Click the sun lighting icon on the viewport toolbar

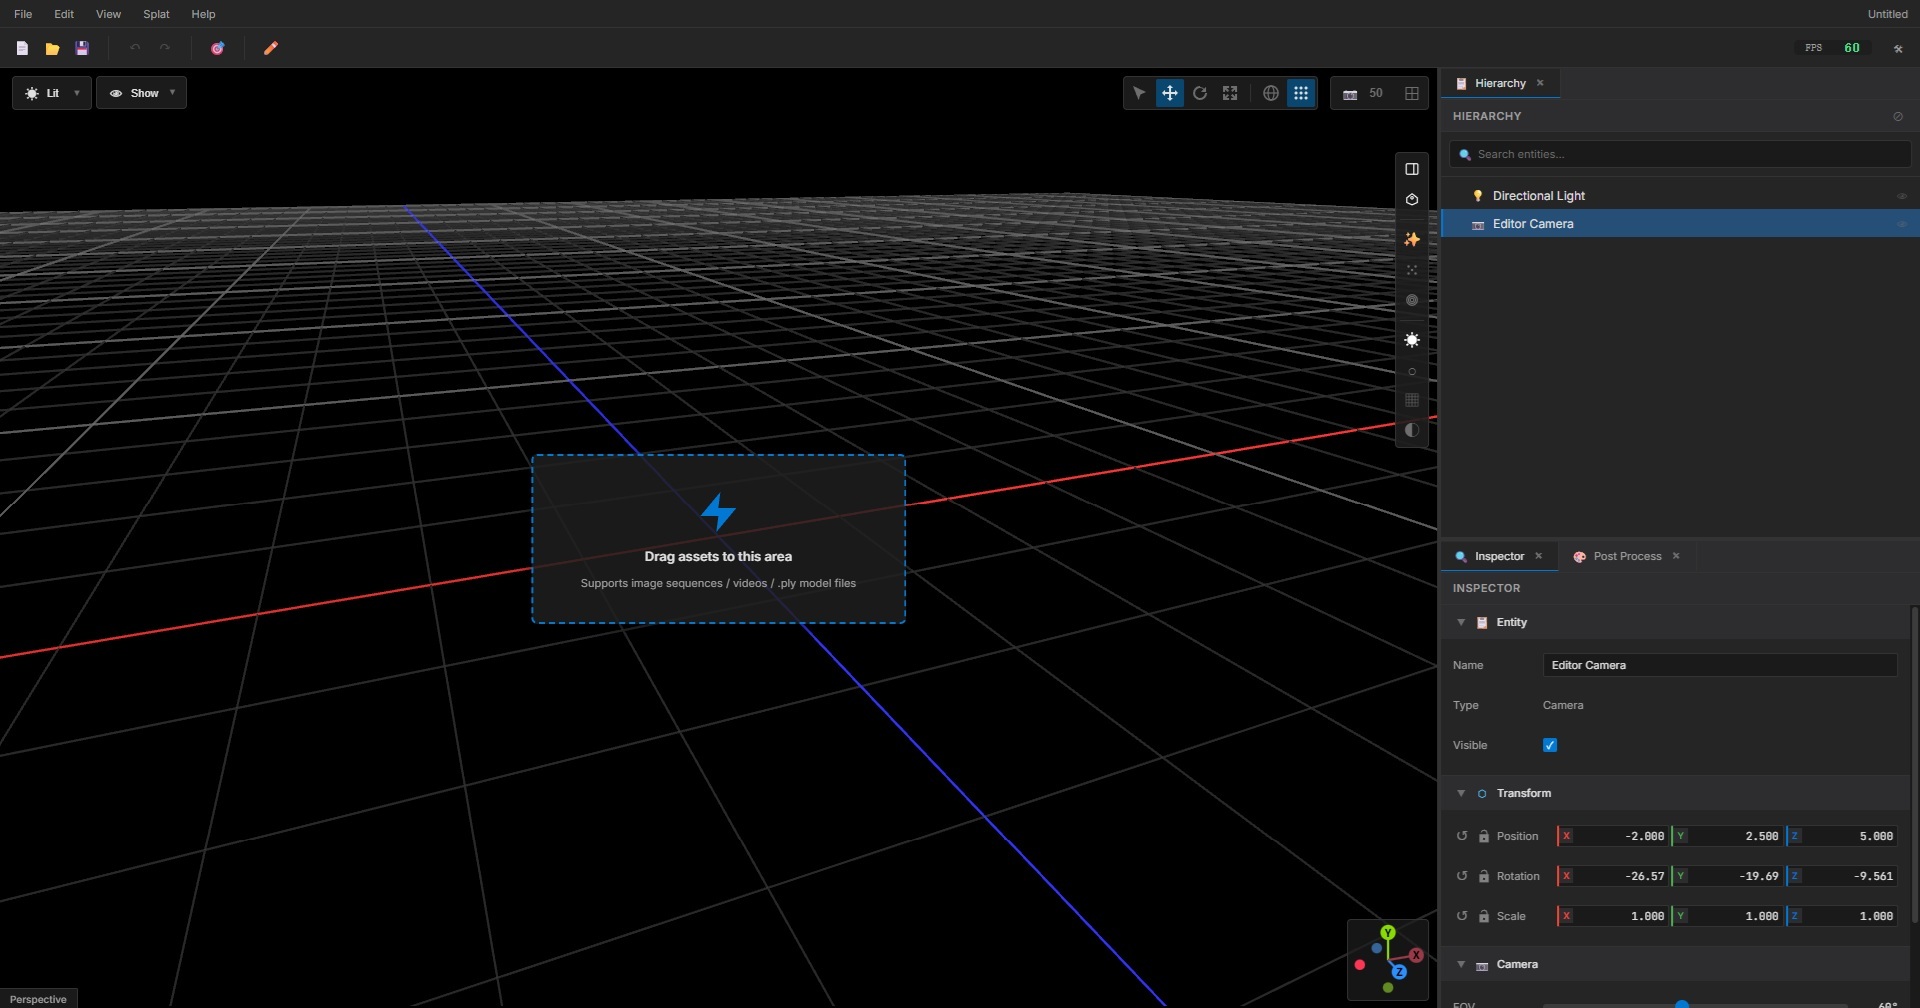pyautogui.click(x=1412, y=339)
